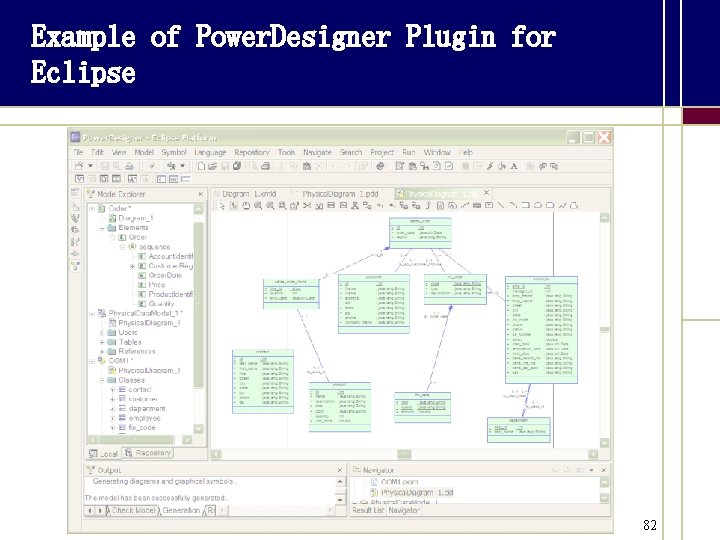The width and height of the screenshot is (720, 540).
Task: Close the Output panel
Action: click(x=340, y=470)
